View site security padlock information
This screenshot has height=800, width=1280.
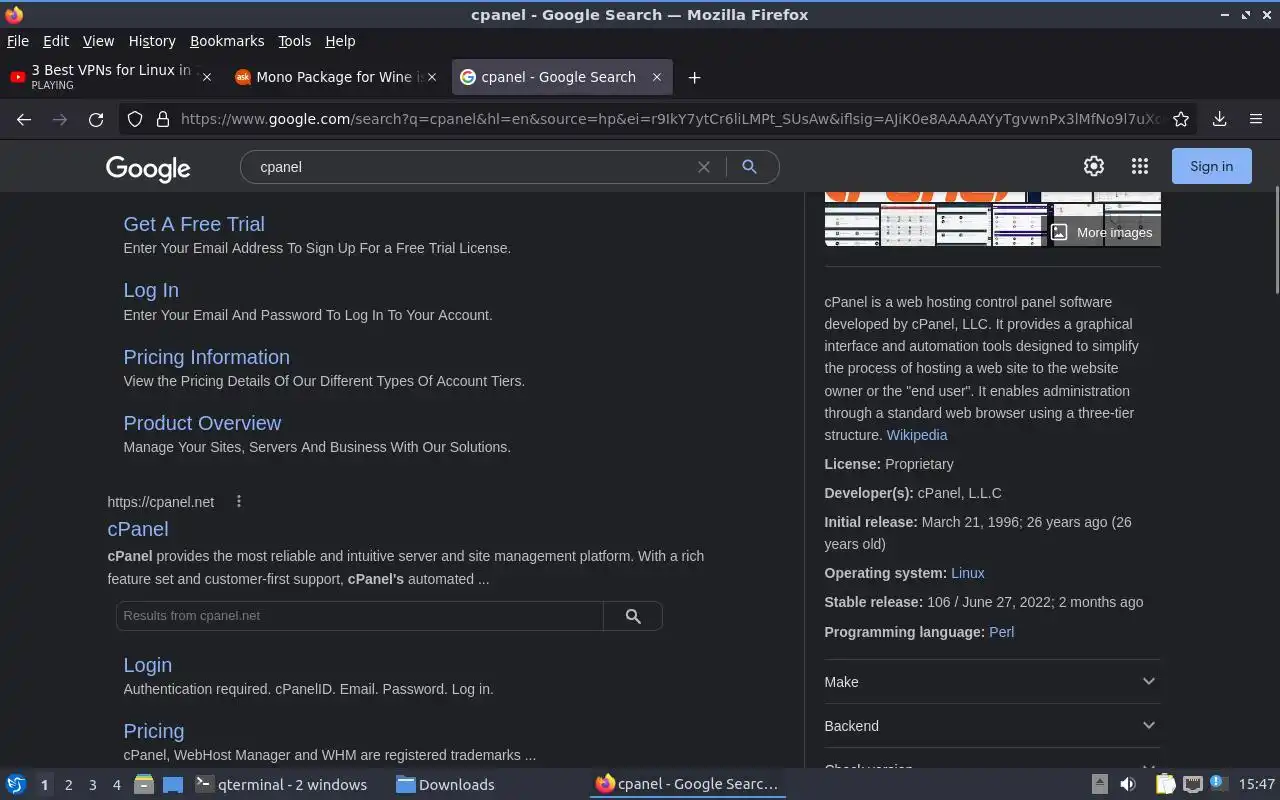click(163, 119)
